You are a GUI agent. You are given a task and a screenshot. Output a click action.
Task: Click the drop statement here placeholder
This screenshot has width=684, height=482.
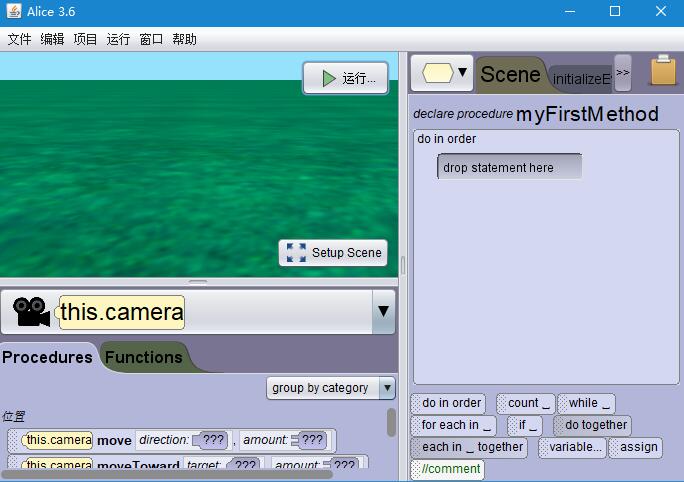(x=509, y=167)
